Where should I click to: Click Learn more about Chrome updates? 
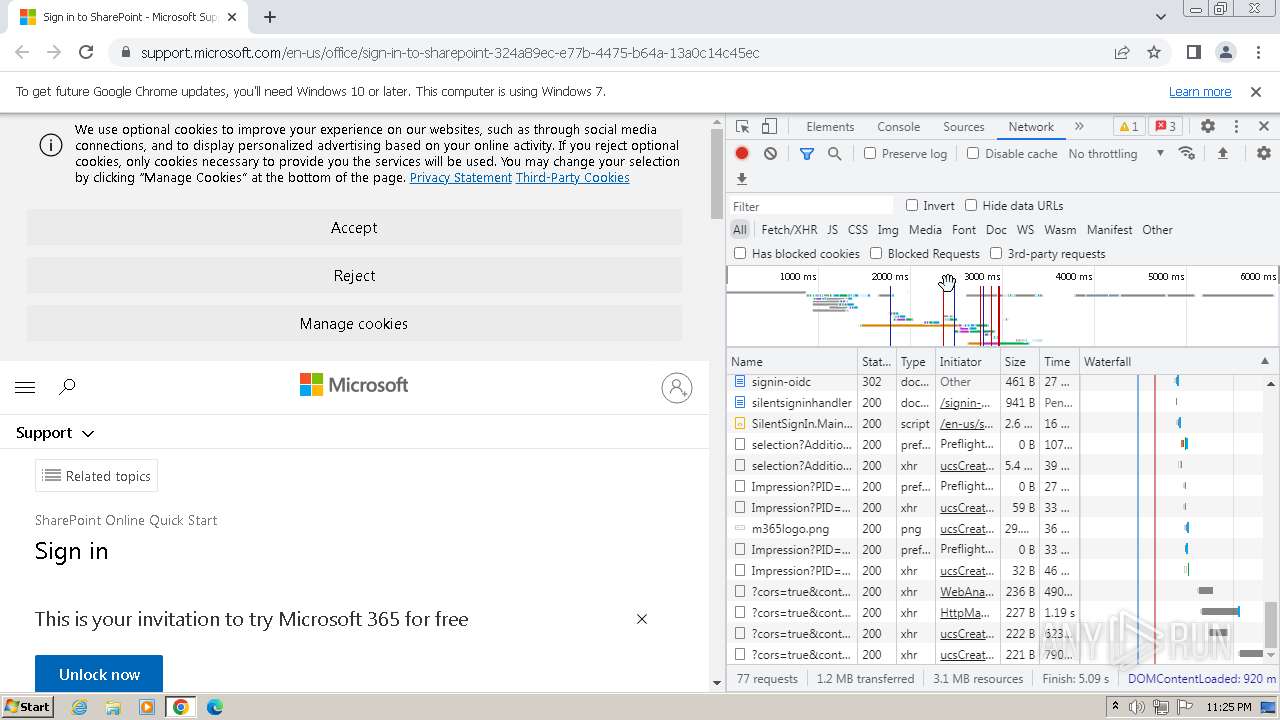[1200, 91]
